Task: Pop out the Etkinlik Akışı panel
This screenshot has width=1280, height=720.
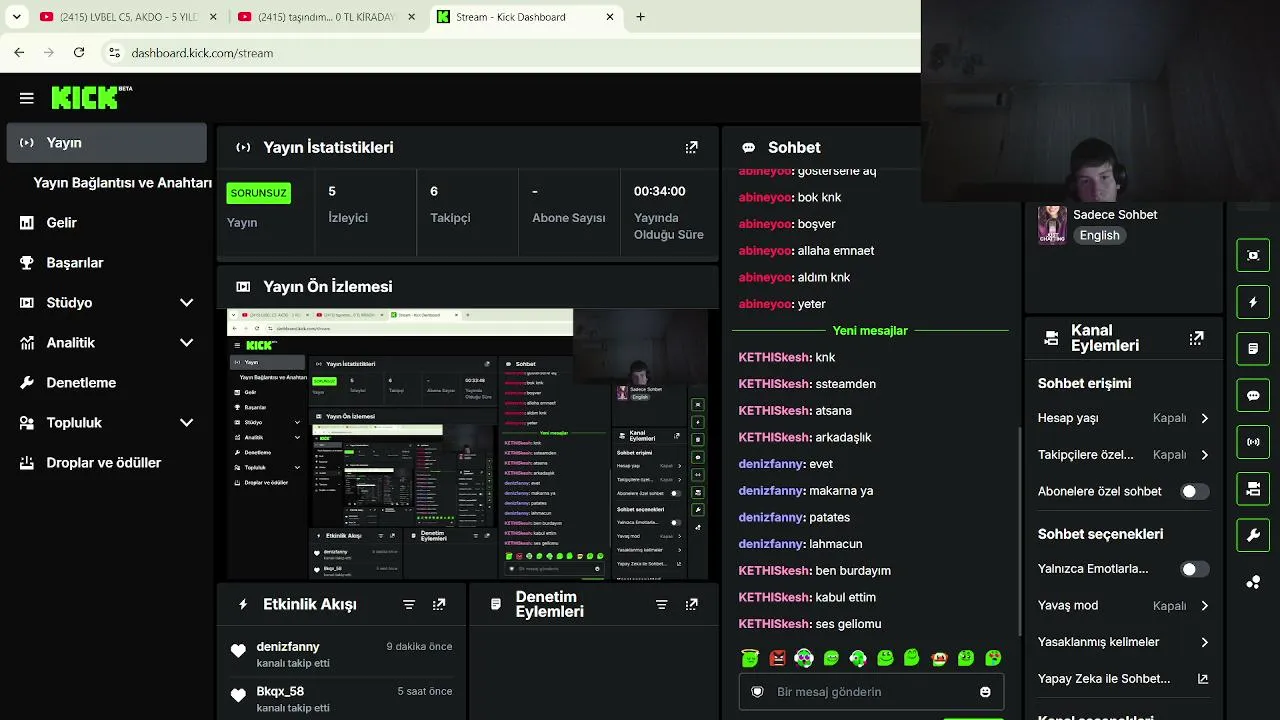Action: [x=439, y=605]
